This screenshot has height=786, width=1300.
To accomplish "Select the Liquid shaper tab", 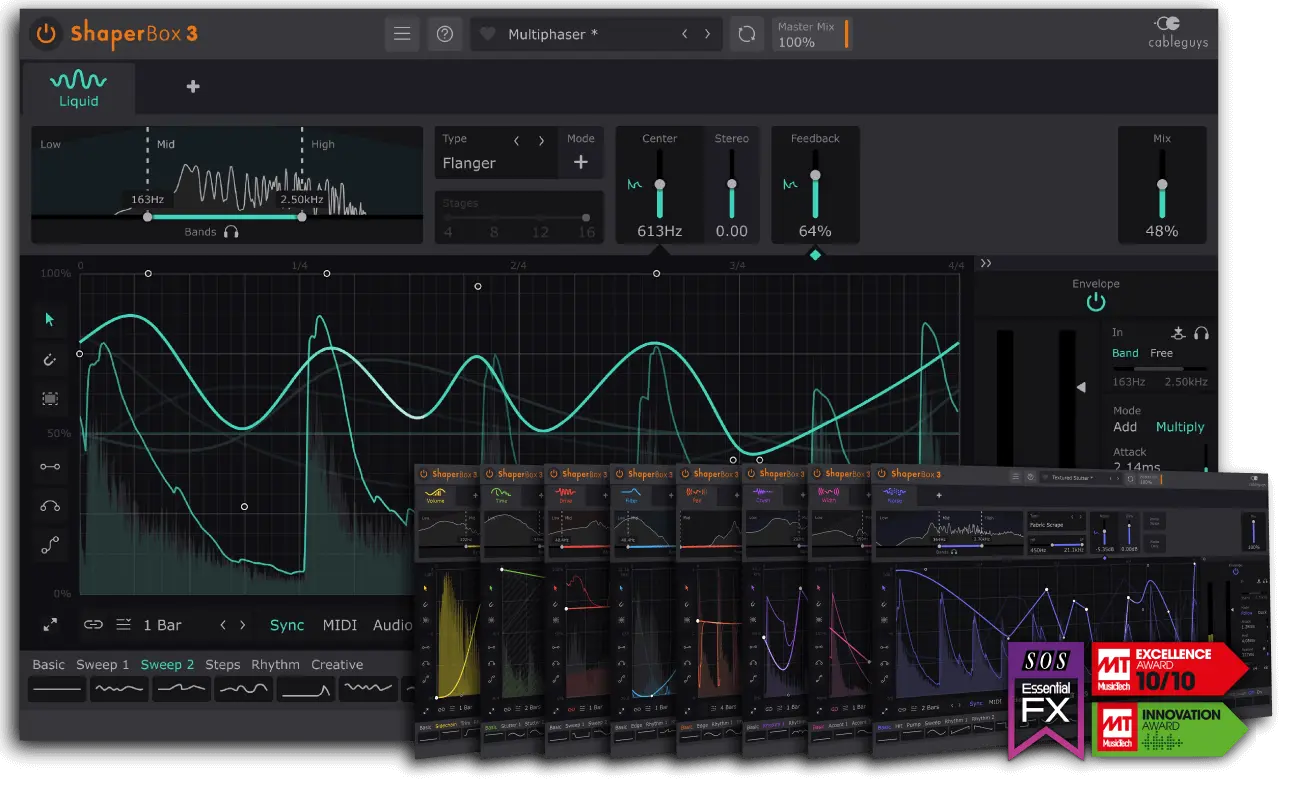I will coord(78,88).
